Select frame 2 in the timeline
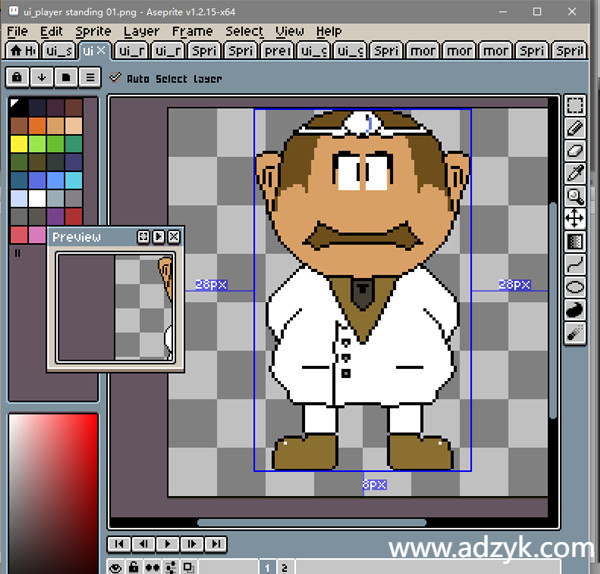Screen dimensions: 600x574 (284, 567)
